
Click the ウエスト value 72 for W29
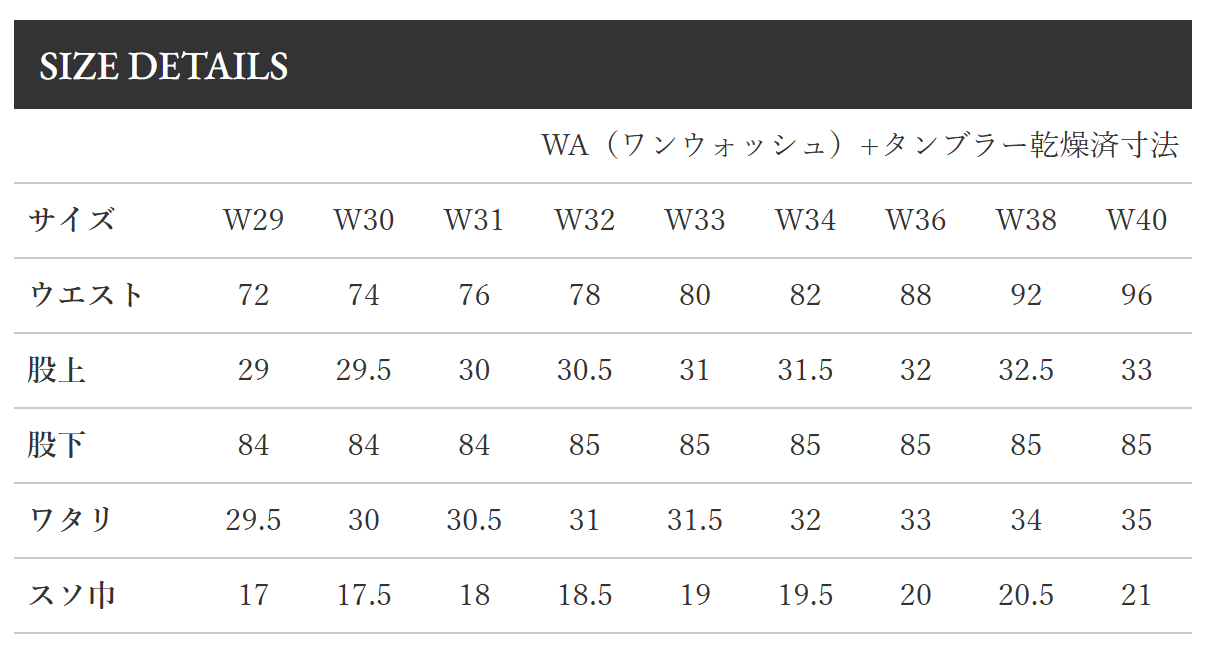click(x=253, y=295)
